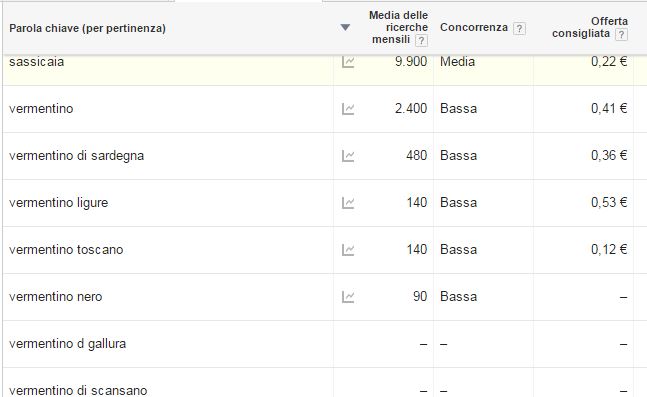View trend chart for vermentino ligure
This screenshot has height=397, width=647.
click(x=348, y=203)
